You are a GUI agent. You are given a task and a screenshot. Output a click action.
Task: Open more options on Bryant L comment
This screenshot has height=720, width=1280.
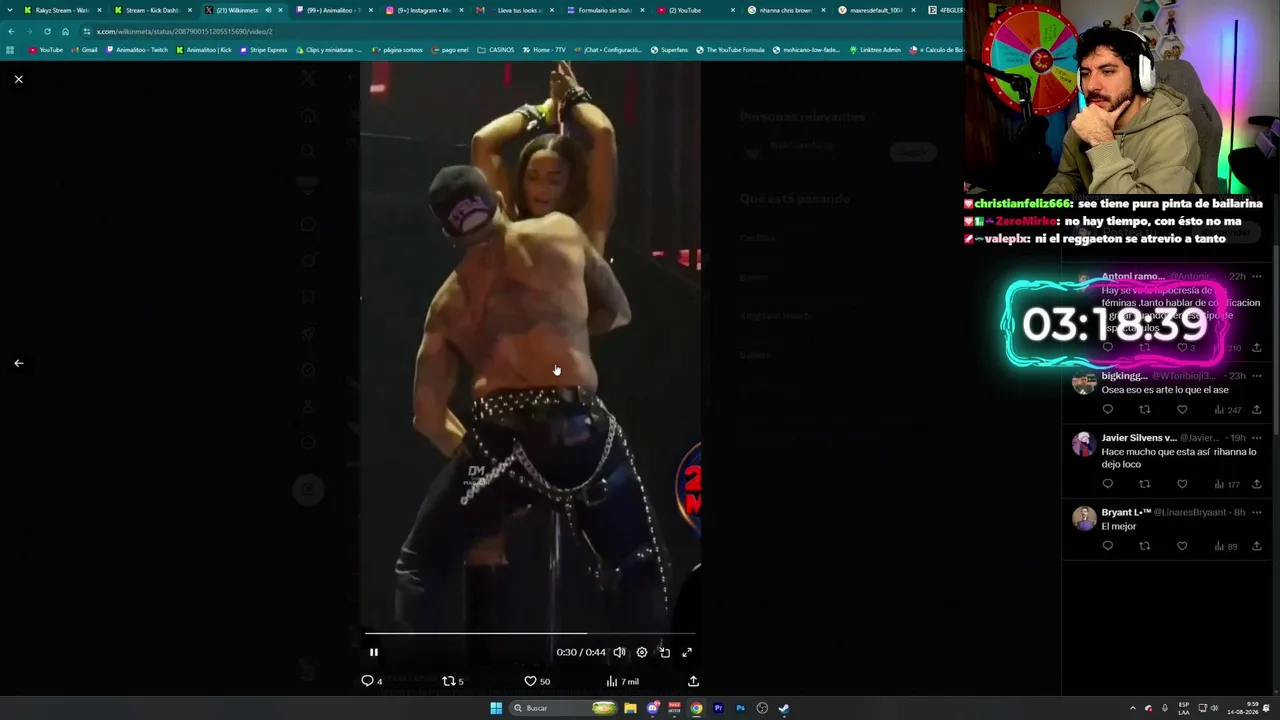click(x=1257, y=512)
